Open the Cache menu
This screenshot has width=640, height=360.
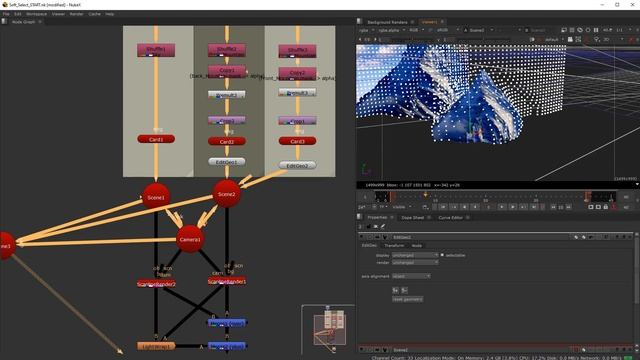[94, 14]
